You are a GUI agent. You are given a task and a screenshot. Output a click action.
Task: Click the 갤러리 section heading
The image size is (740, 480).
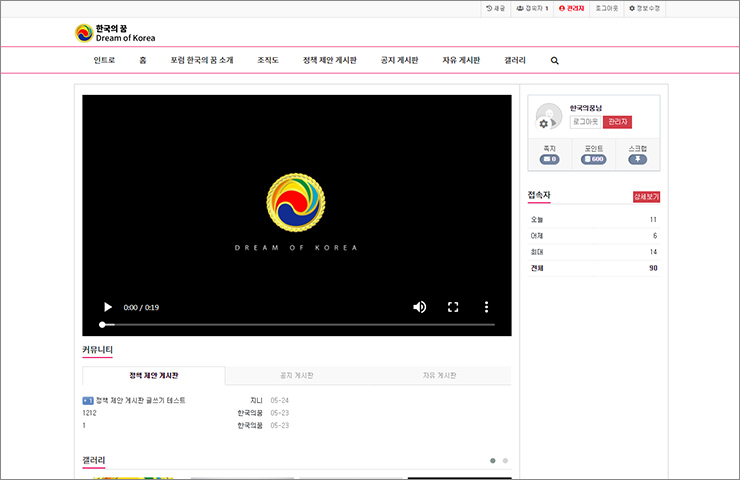click(x=93, y=460)
